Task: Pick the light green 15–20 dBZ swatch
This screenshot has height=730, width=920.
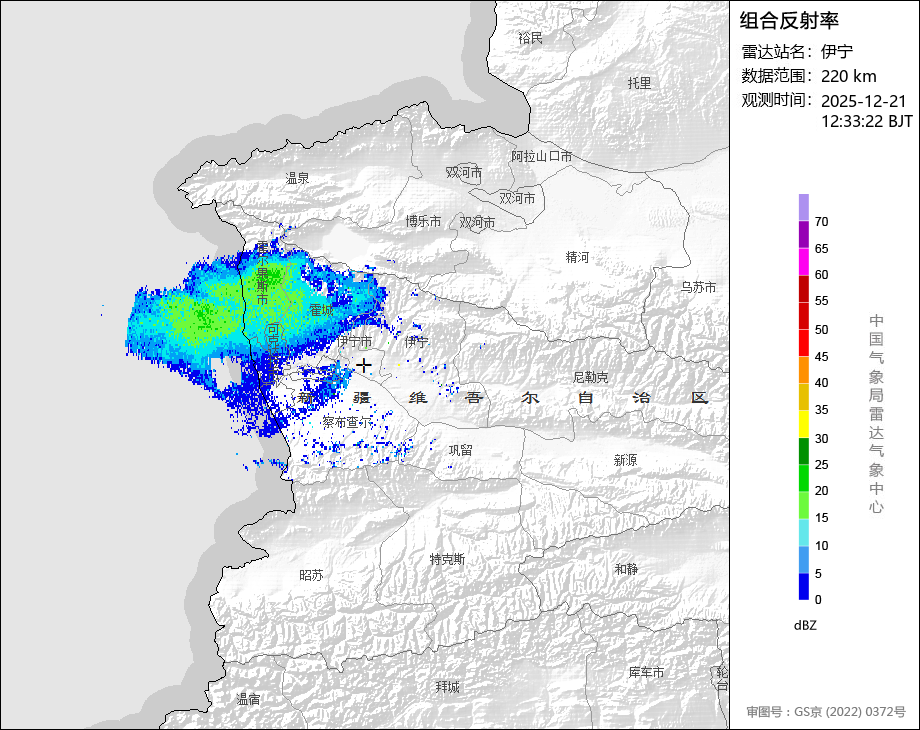Action: pyautogui.click(x=804, y=506)
